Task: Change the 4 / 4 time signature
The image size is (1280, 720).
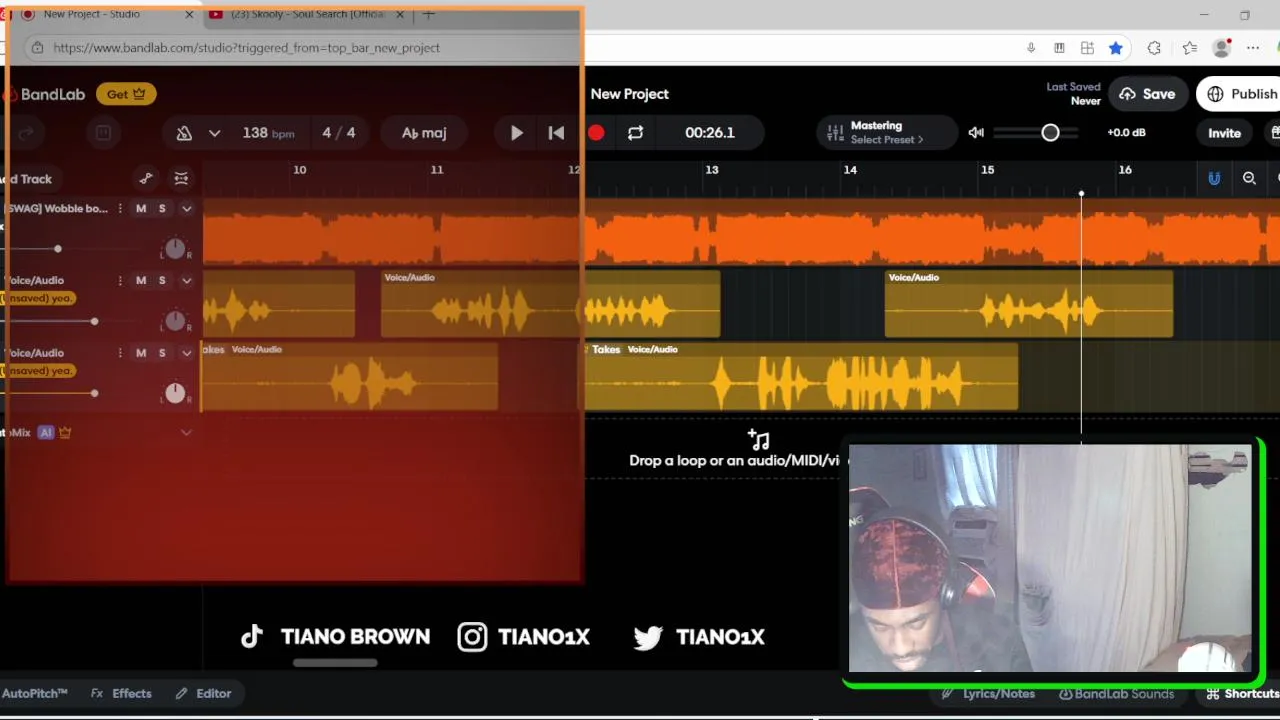Action: pos(339,133)
